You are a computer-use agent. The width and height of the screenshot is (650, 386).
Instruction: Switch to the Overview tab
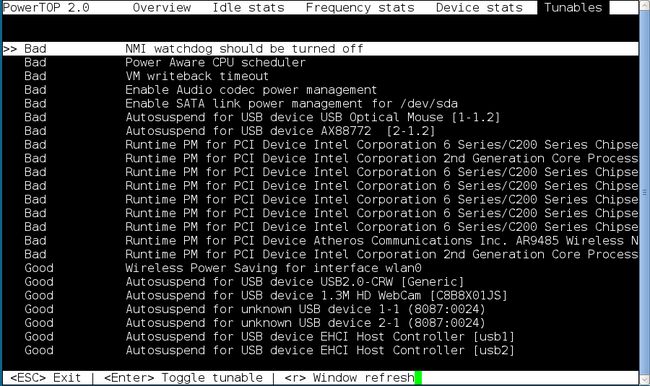pos(162,7)
